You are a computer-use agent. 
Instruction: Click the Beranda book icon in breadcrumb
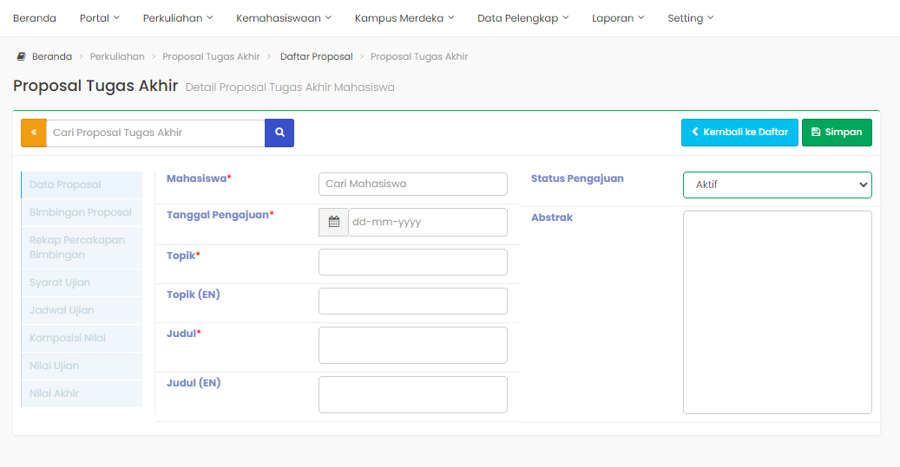(x=21, y=57)
